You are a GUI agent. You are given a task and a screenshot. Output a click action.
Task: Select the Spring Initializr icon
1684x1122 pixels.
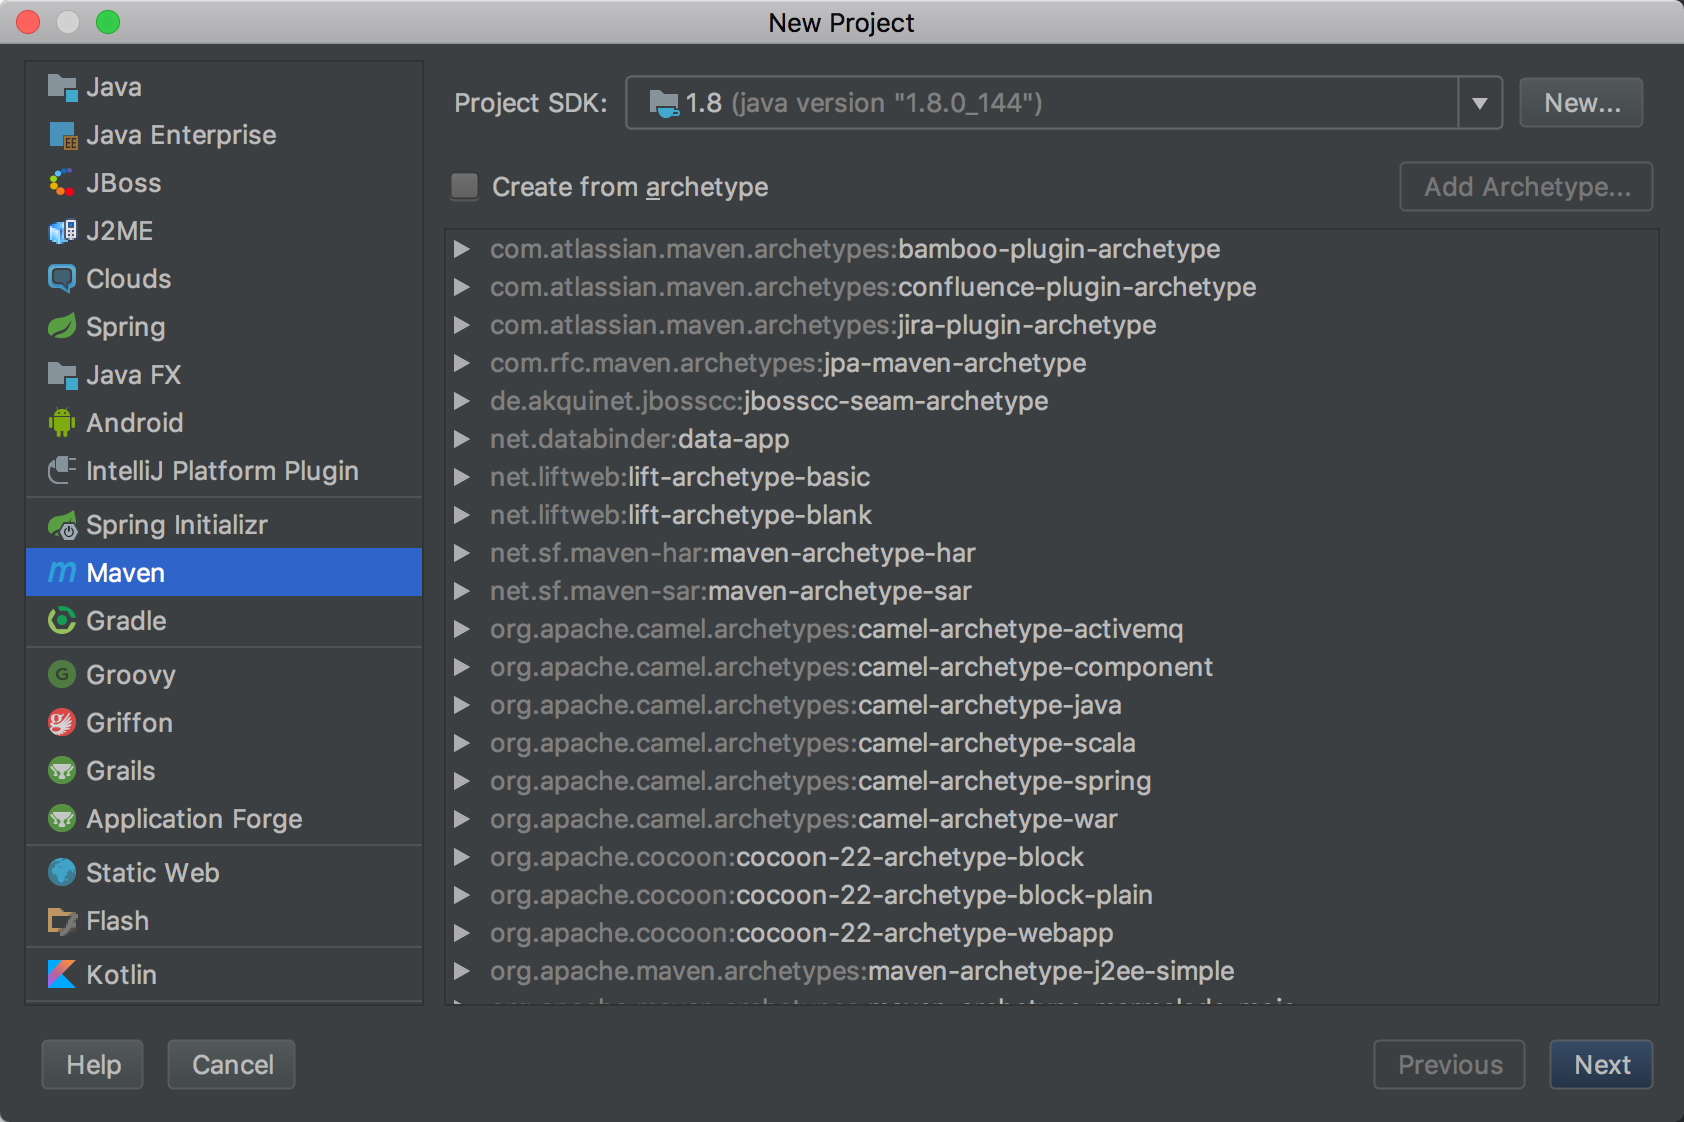pyautogui.click(x=62, y=525)
